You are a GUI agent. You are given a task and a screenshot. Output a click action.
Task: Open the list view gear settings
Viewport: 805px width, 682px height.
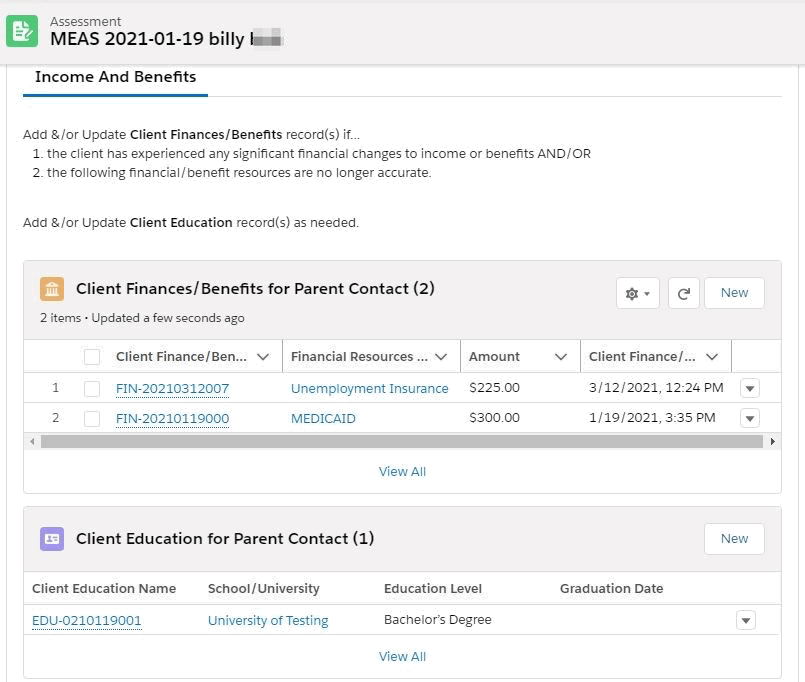coord(637,293)
